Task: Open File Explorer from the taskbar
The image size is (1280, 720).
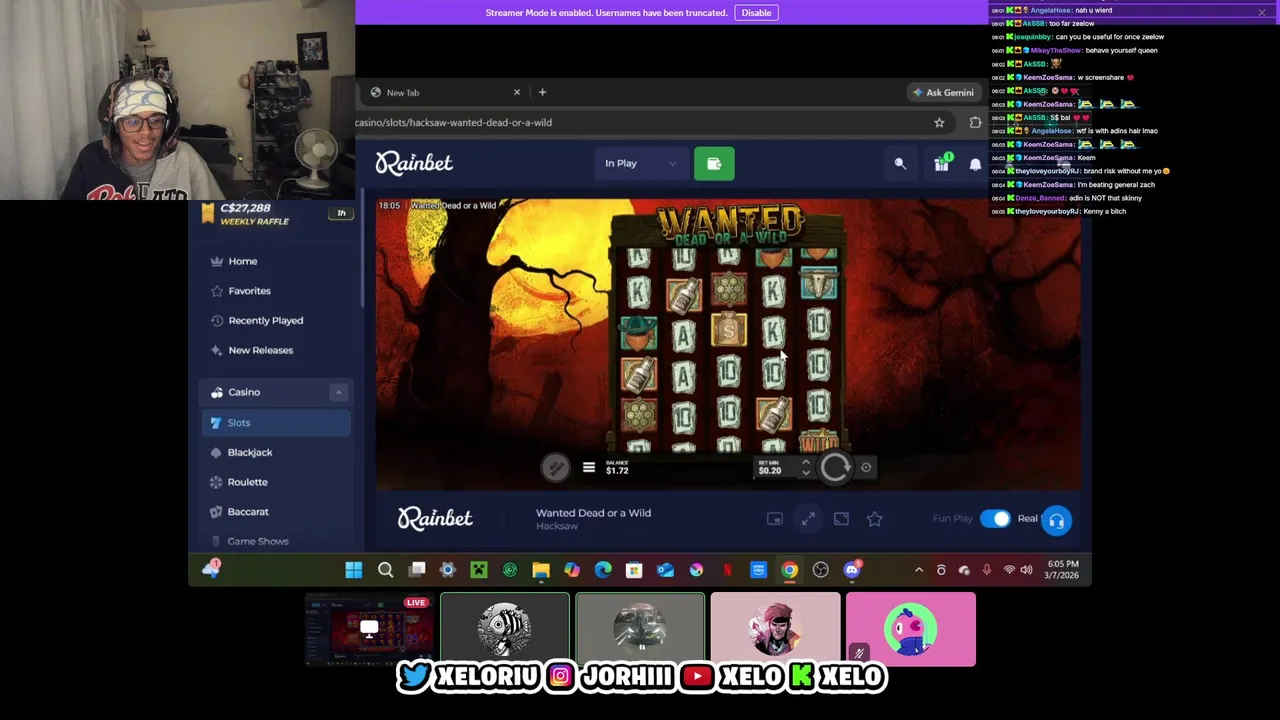Action: point(541,570)
